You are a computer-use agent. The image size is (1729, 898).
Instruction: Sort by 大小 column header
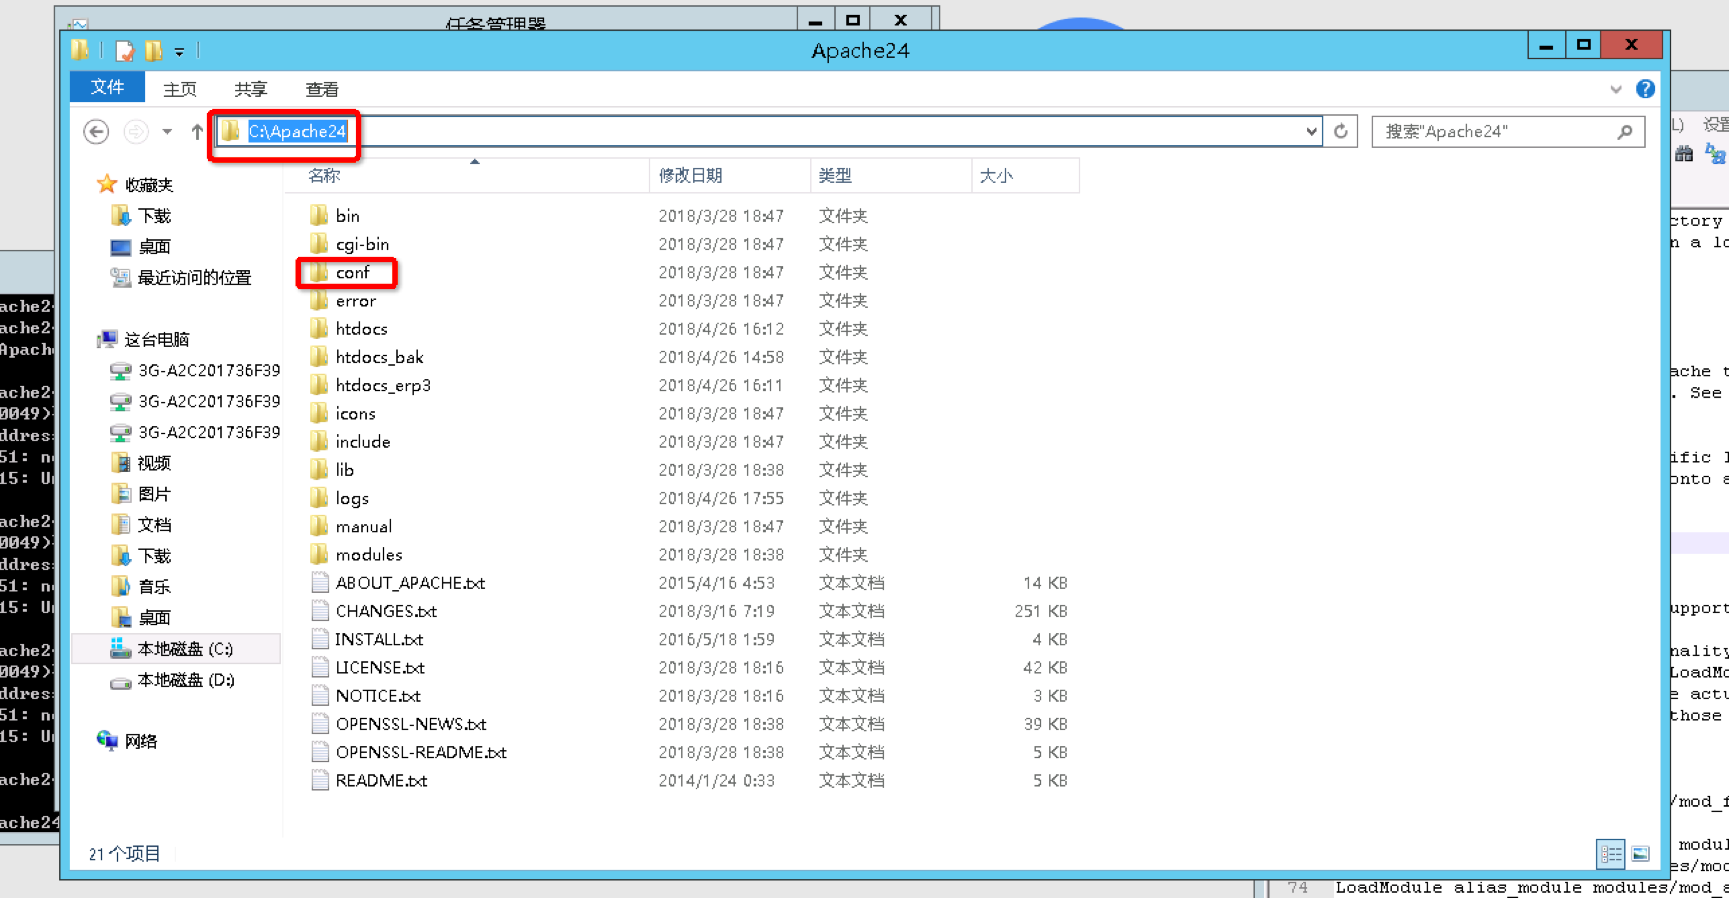[996, 175]
